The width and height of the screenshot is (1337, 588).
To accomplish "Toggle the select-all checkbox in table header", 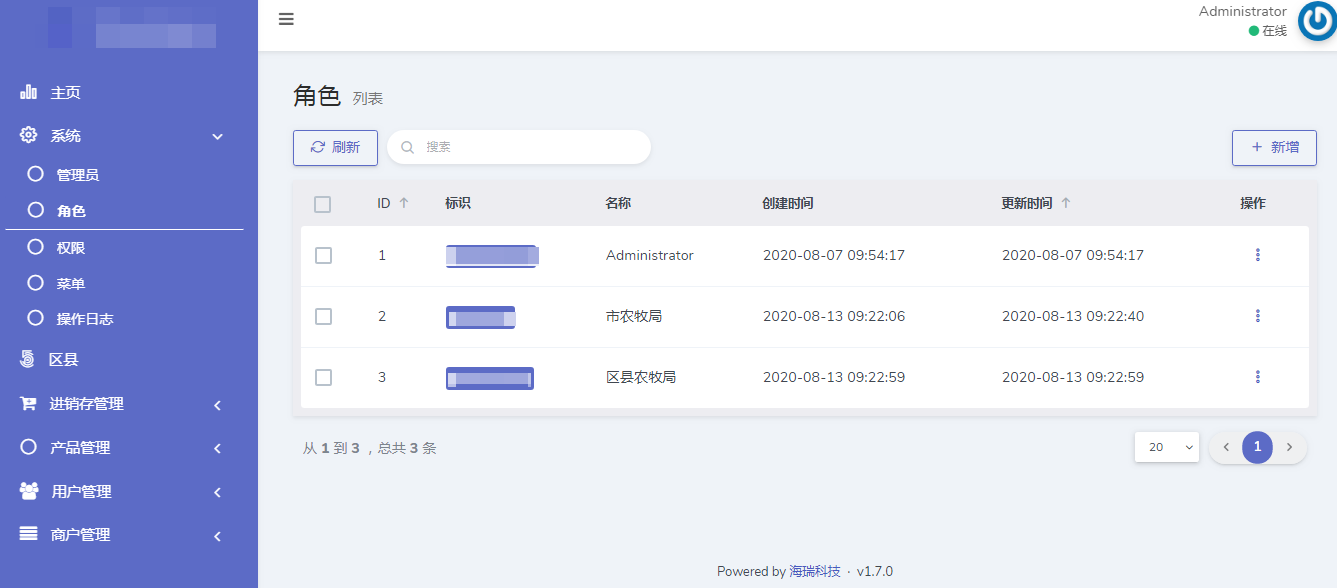I will coord(322,204).
